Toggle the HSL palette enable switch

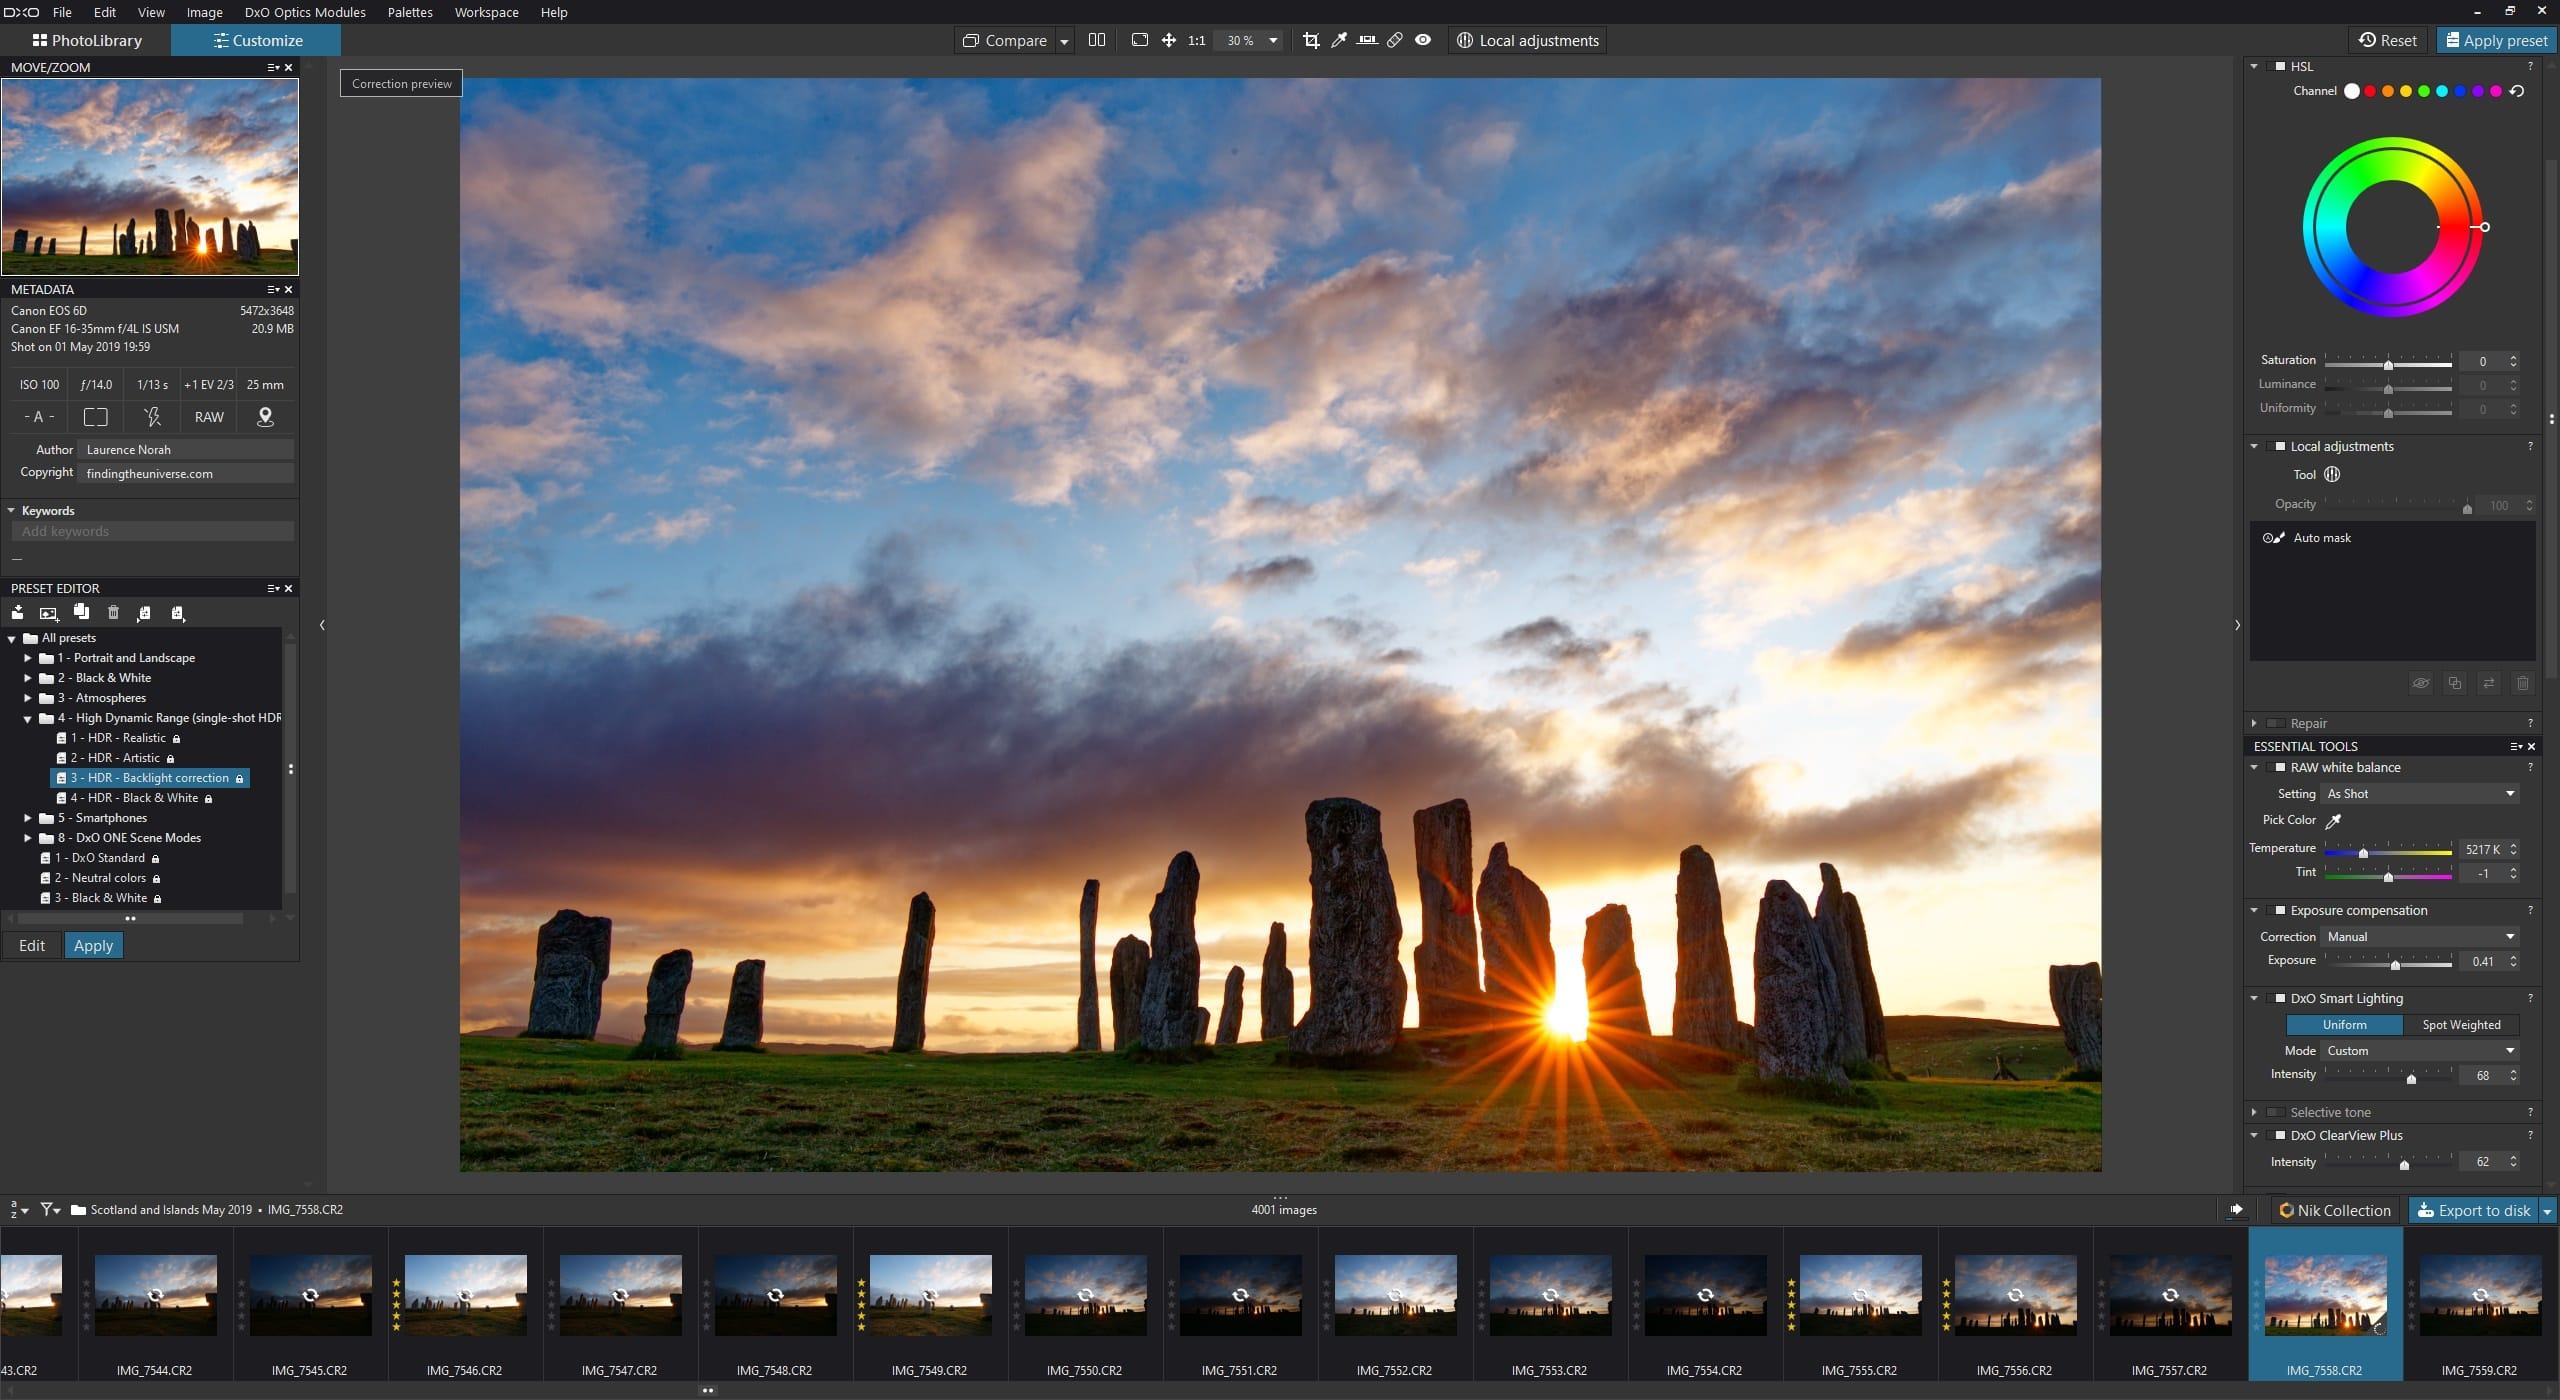coord(2280,66)
